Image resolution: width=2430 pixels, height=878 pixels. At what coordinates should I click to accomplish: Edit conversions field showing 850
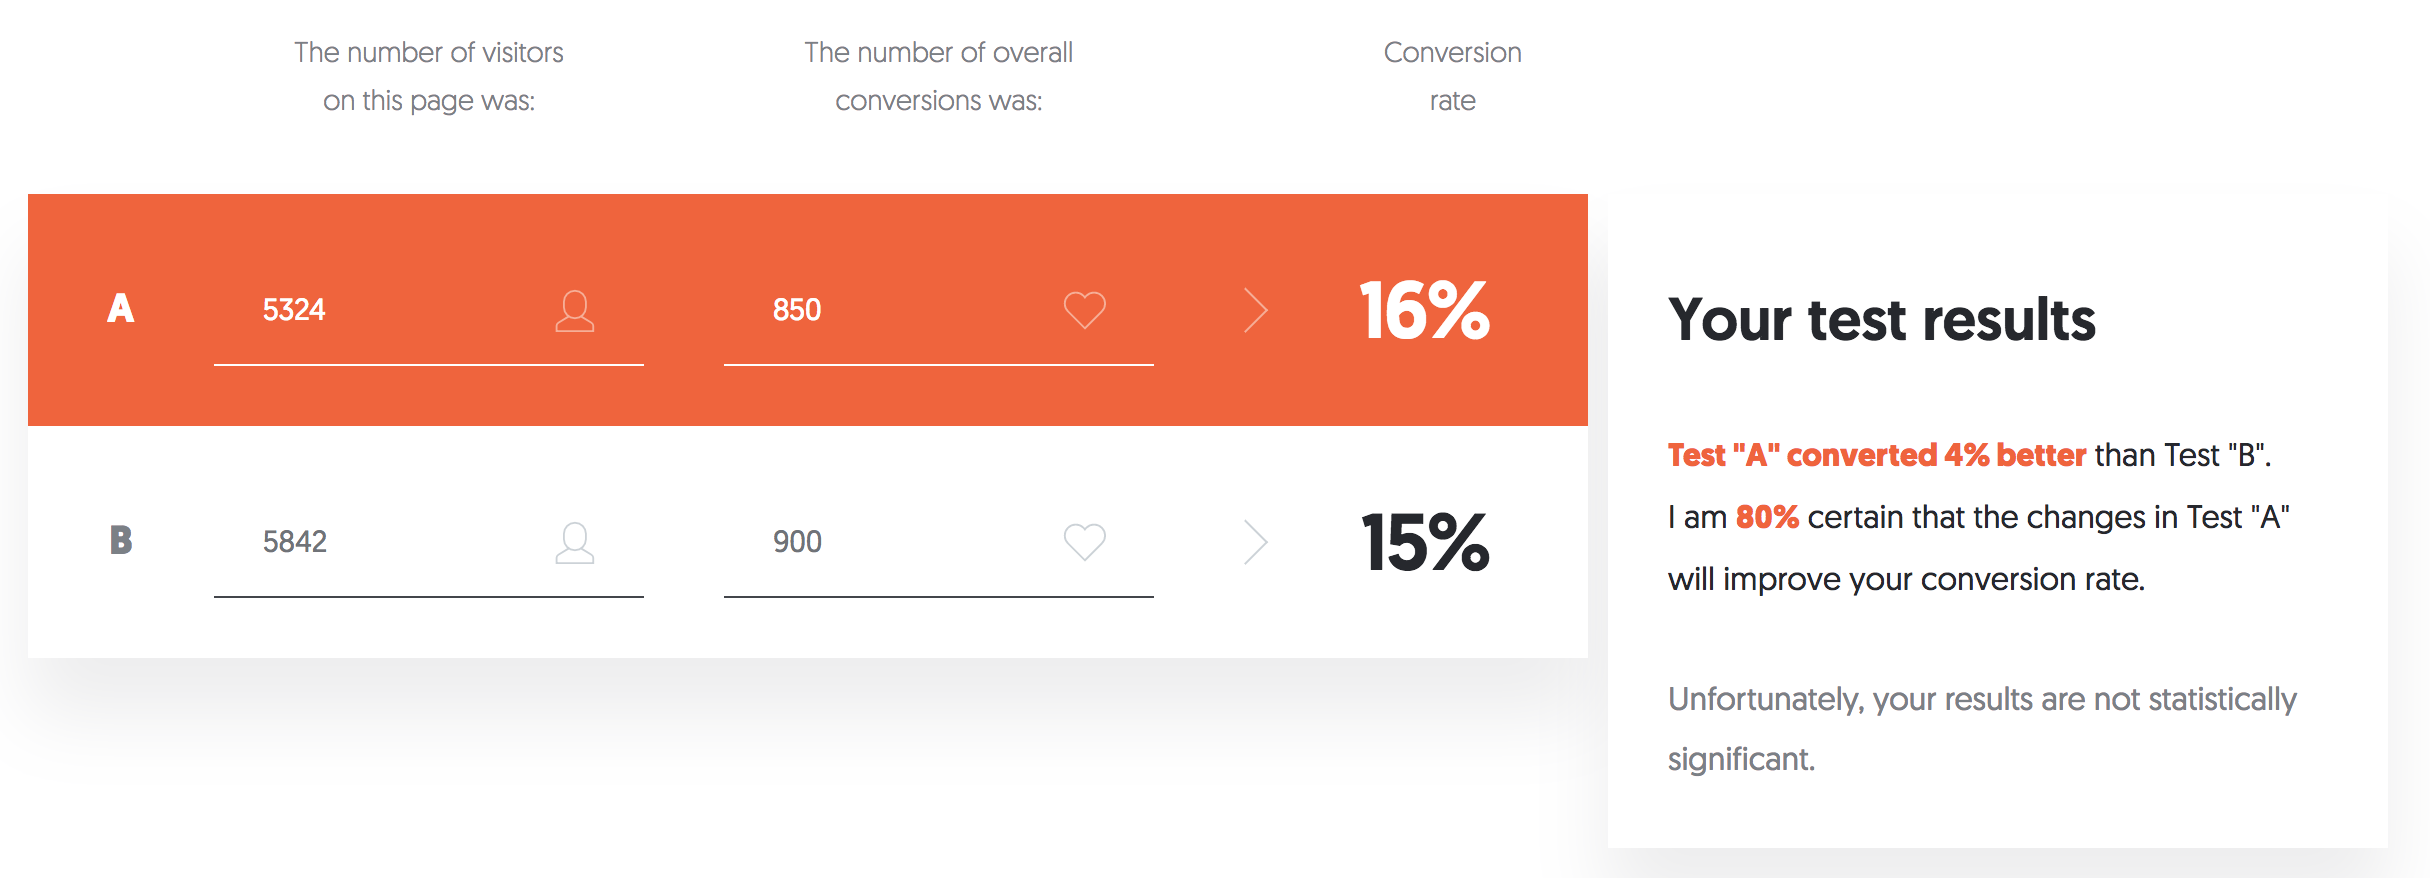click(939, 311)
